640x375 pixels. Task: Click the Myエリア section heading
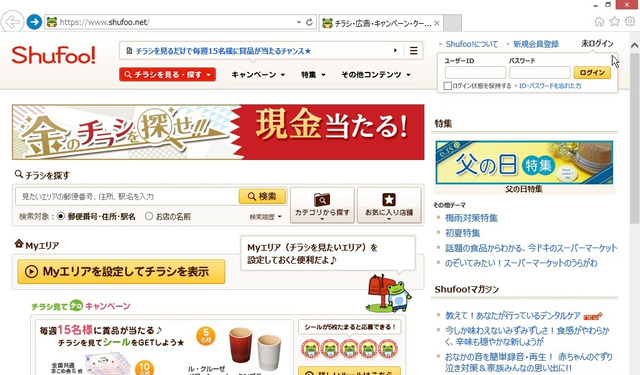click(37, 245)
